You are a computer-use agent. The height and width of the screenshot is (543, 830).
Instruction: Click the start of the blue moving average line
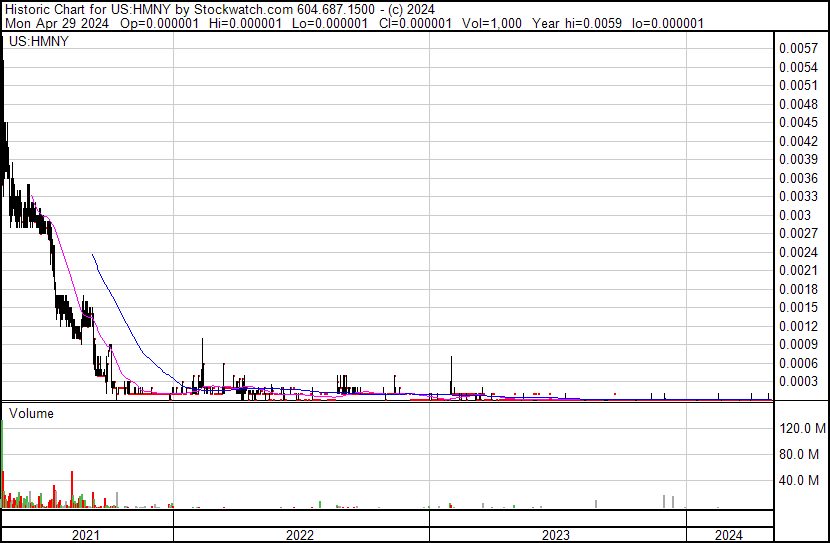pos(93,255)
